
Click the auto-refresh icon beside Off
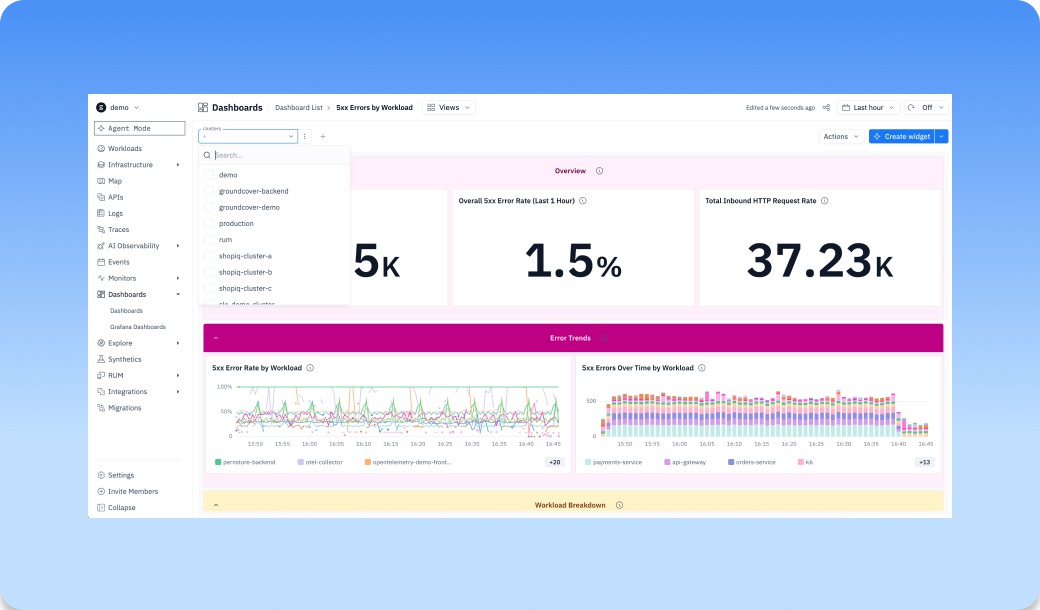(911, 107)
